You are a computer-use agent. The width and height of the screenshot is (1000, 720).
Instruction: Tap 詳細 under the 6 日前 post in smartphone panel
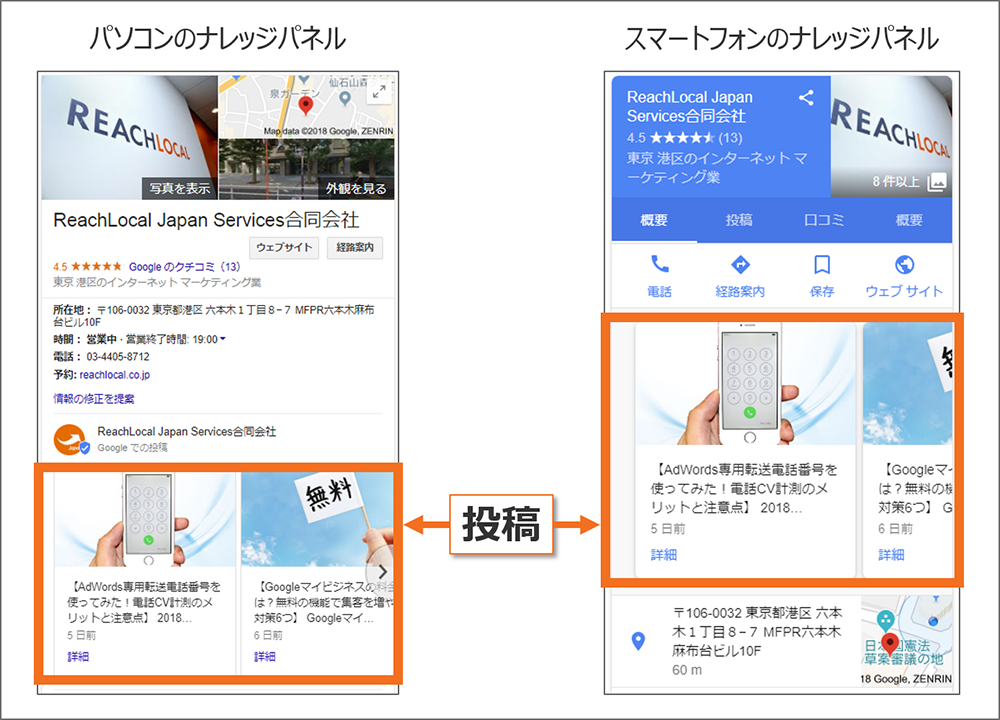(891, 554)
